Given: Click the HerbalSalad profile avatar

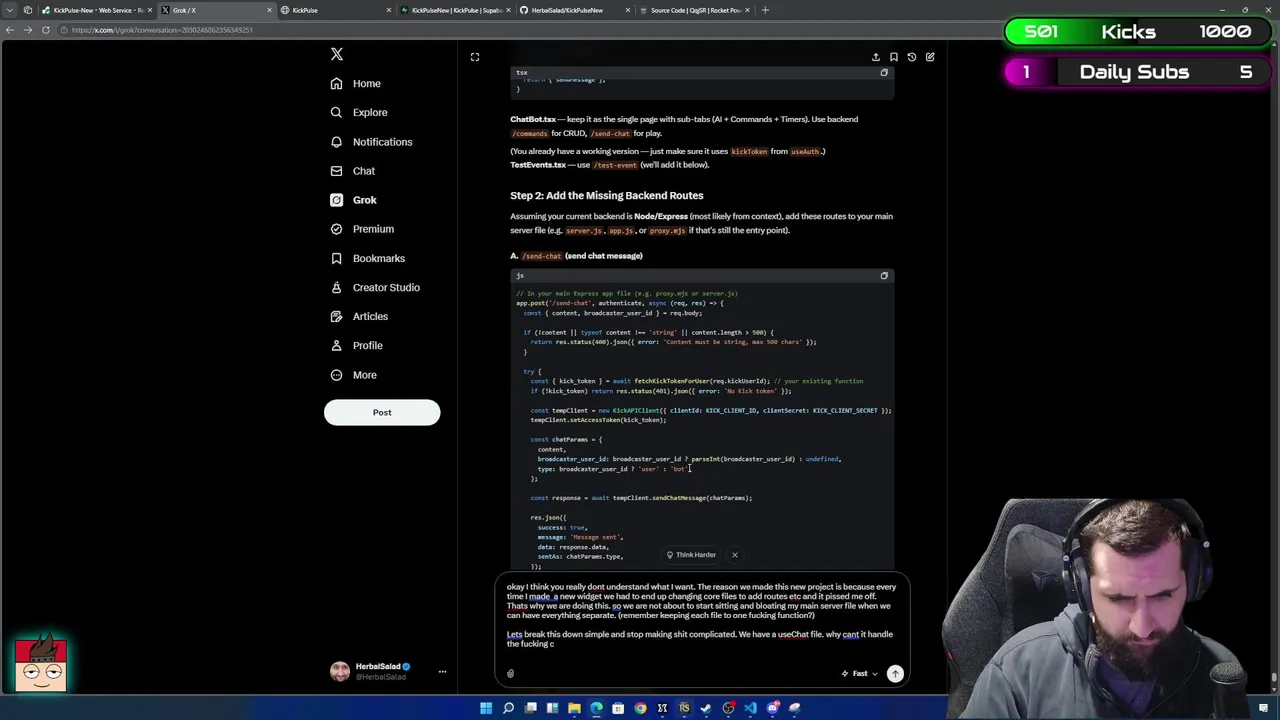Looking at the screenshot, I should point(341,671).
